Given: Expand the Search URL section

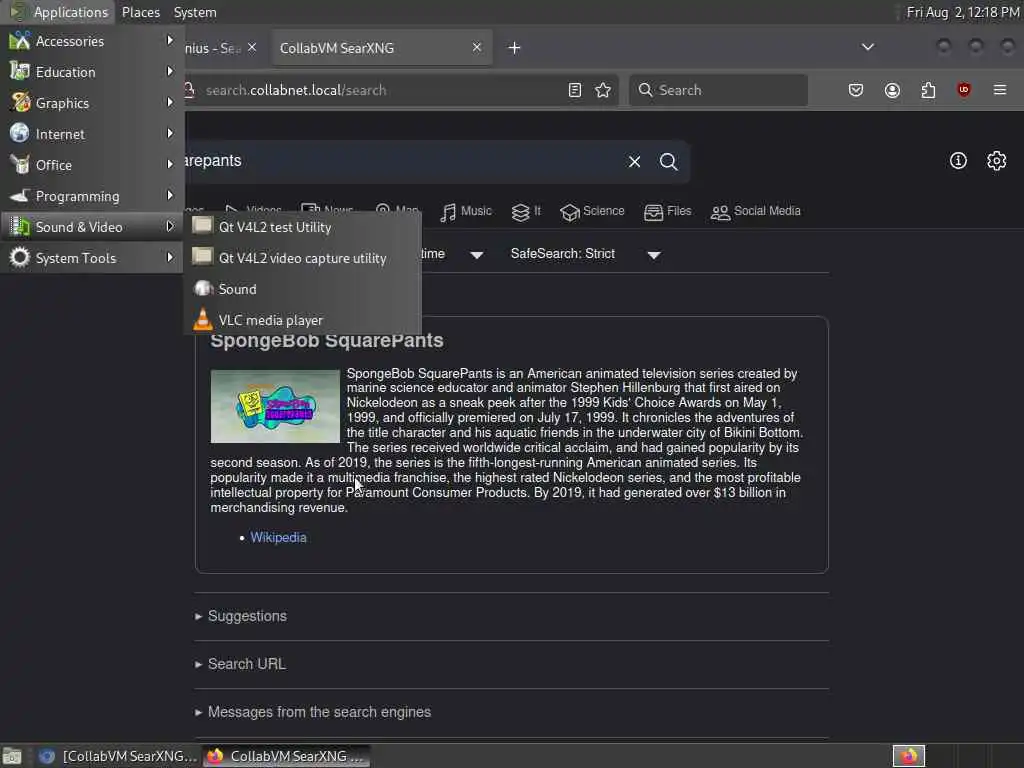Looking at the screenshot, I should pyautogui.click(x=240, y=664).
